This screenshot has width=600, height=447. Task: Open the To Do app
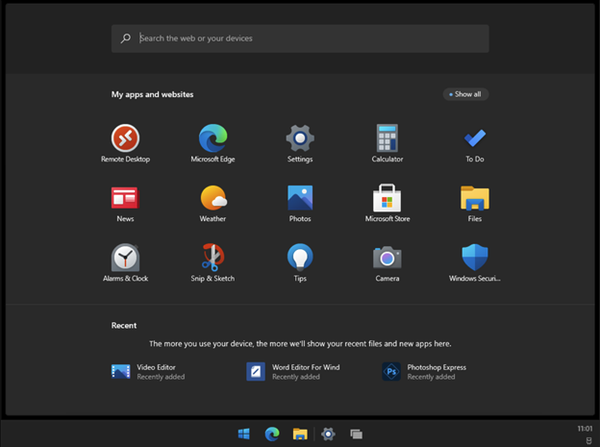coord(474,143)
